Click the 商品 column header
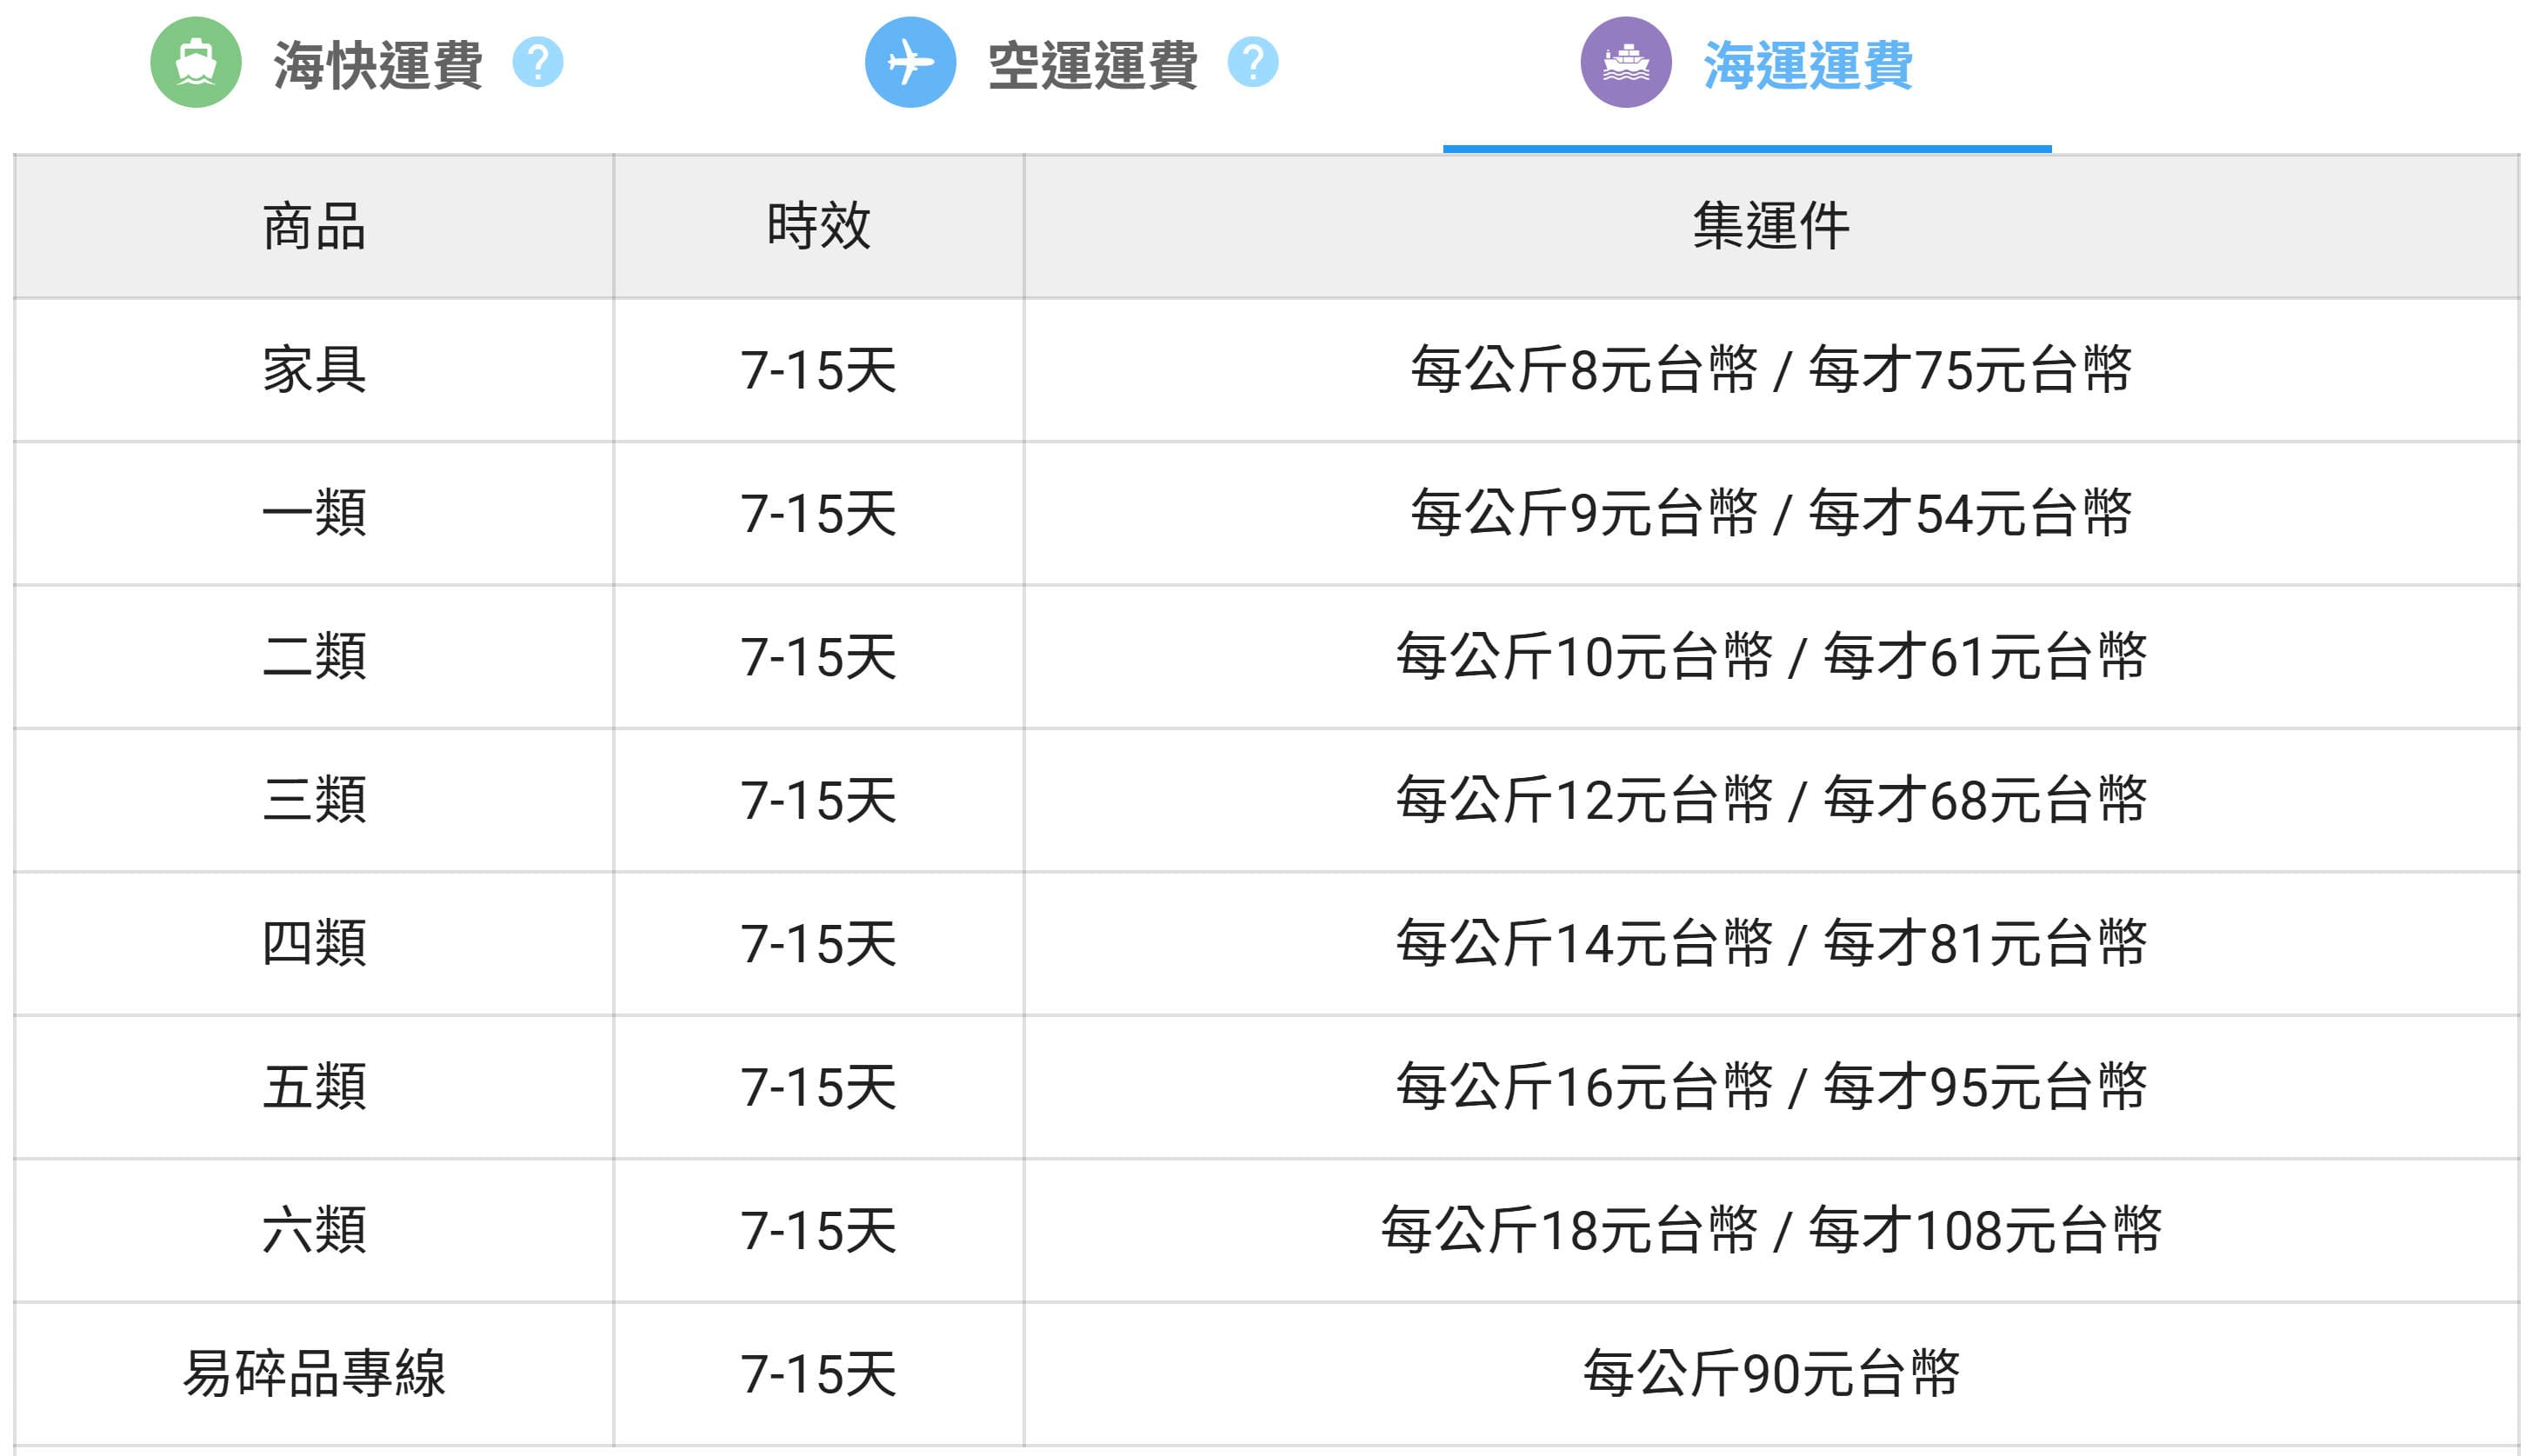This screenshot has width=2539, height=1456. coord(314,227)
